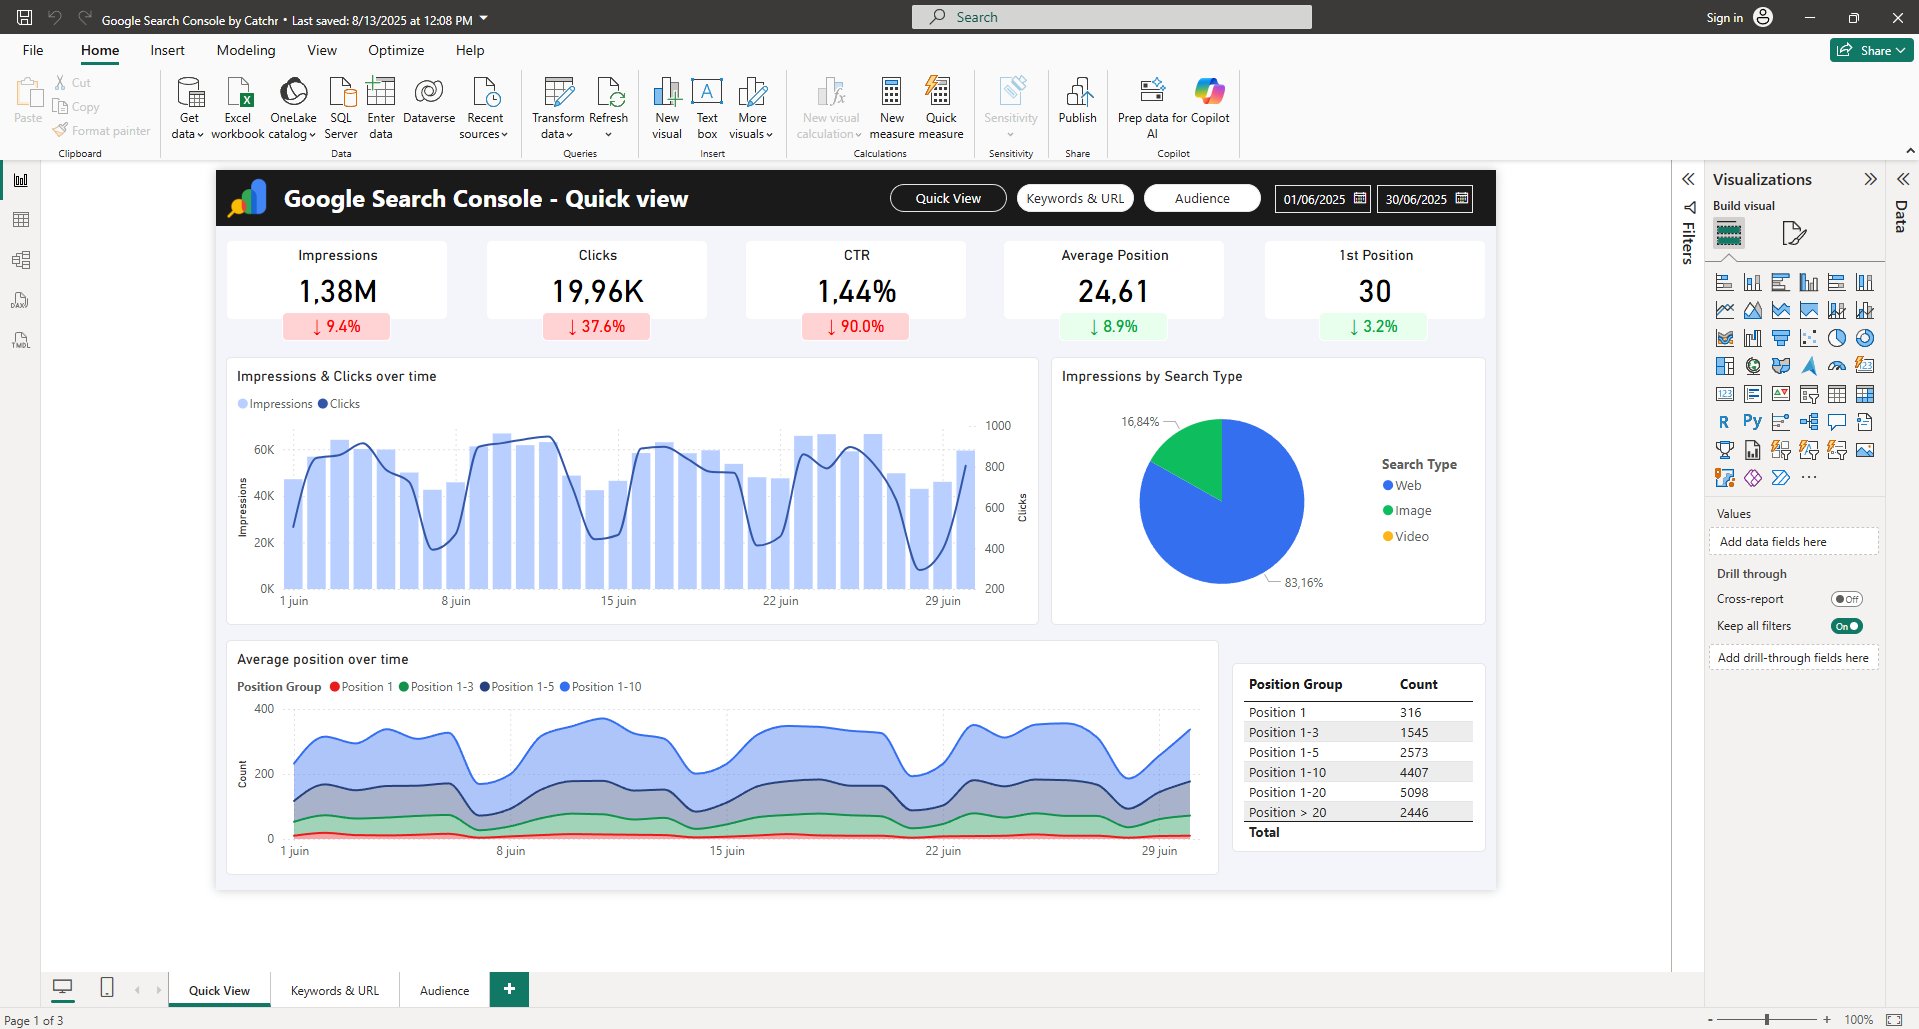This screenshot has width=1919, height=1029.
Task: Select the slicer visual icon
Action: [1808, 394]
